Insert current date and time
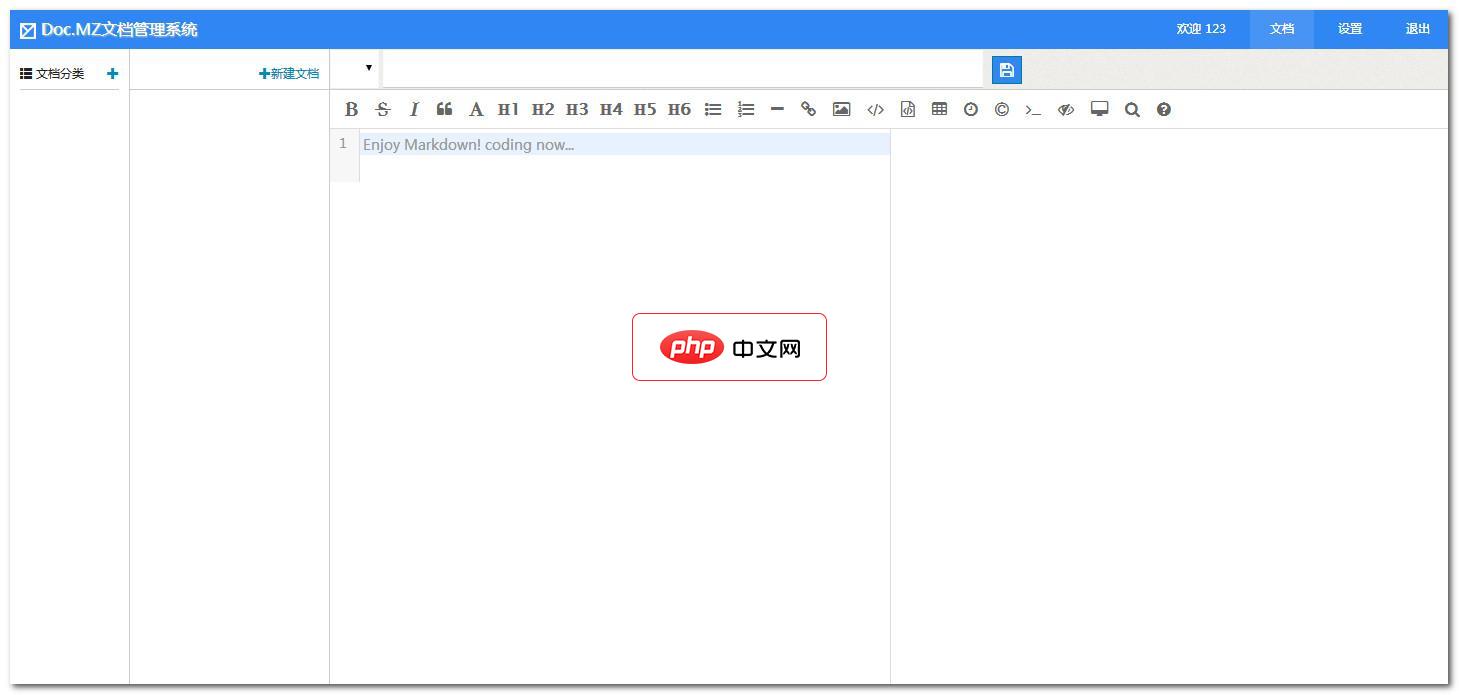 [970, 110]
